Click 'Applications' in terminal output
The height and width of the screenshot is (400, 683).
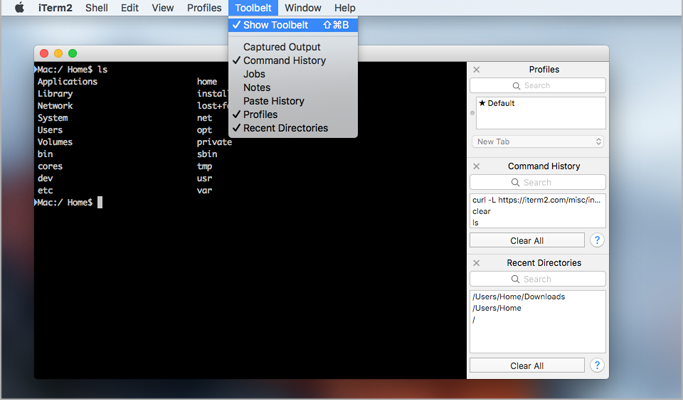68,81
